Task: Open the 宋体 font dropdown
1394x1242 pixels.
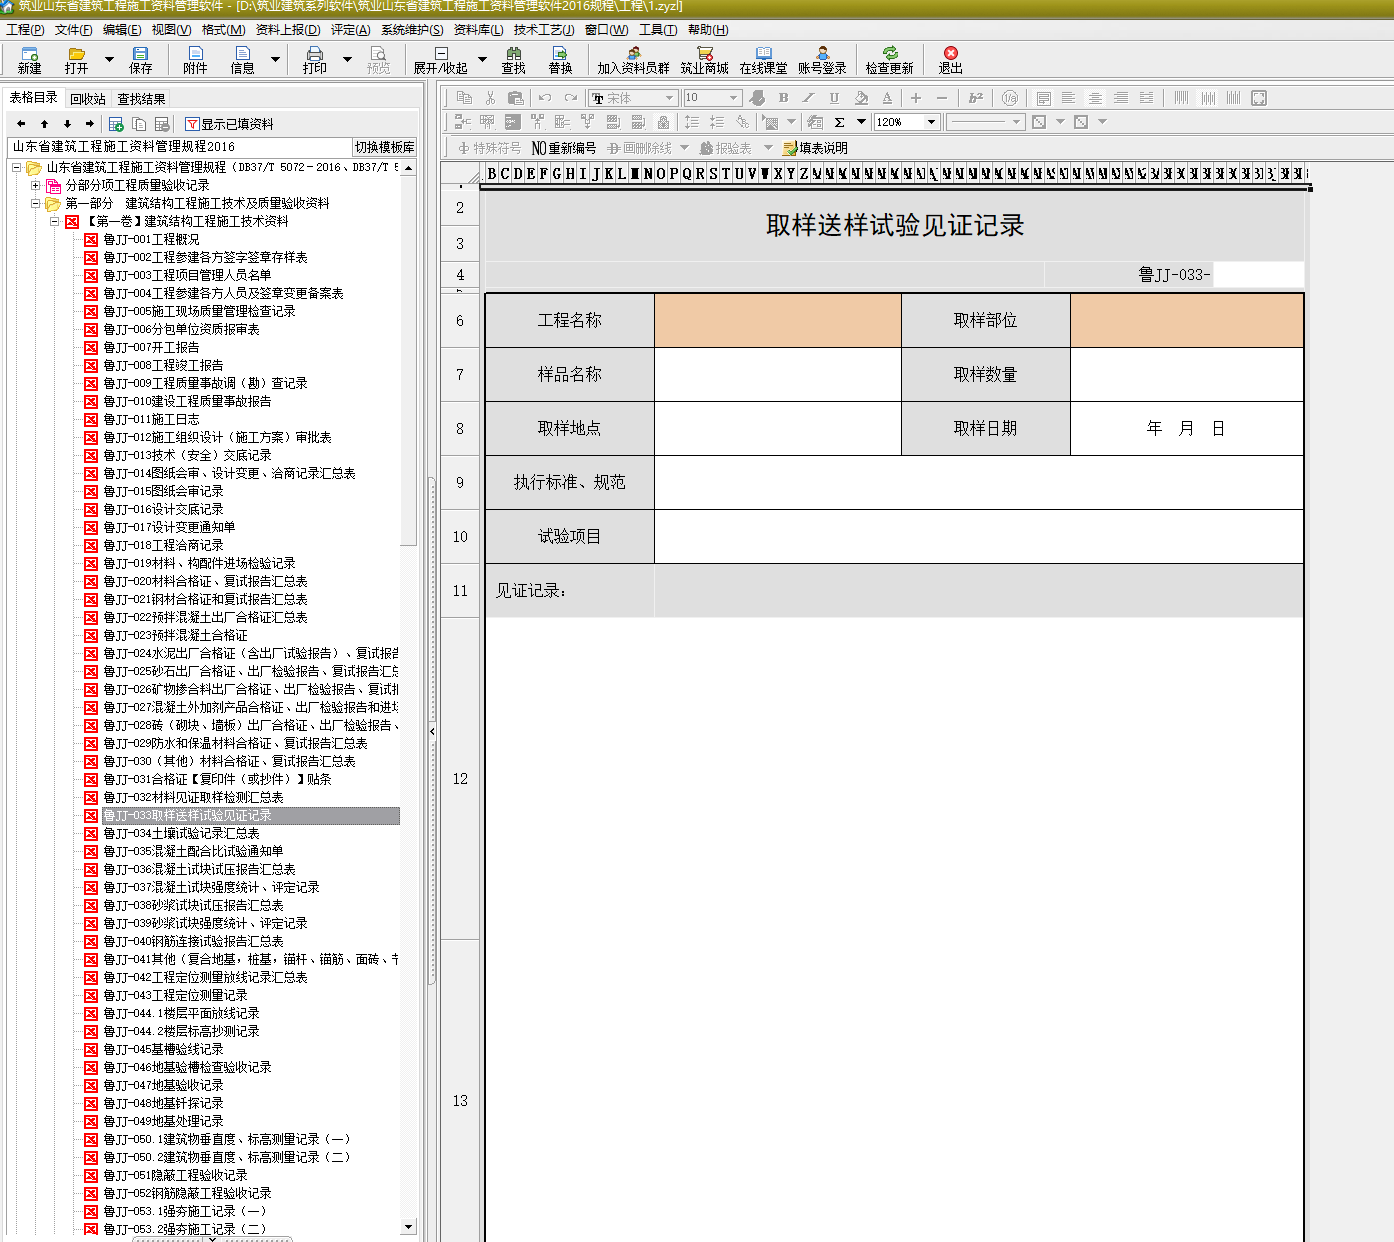Action: [x=669, y=98]
